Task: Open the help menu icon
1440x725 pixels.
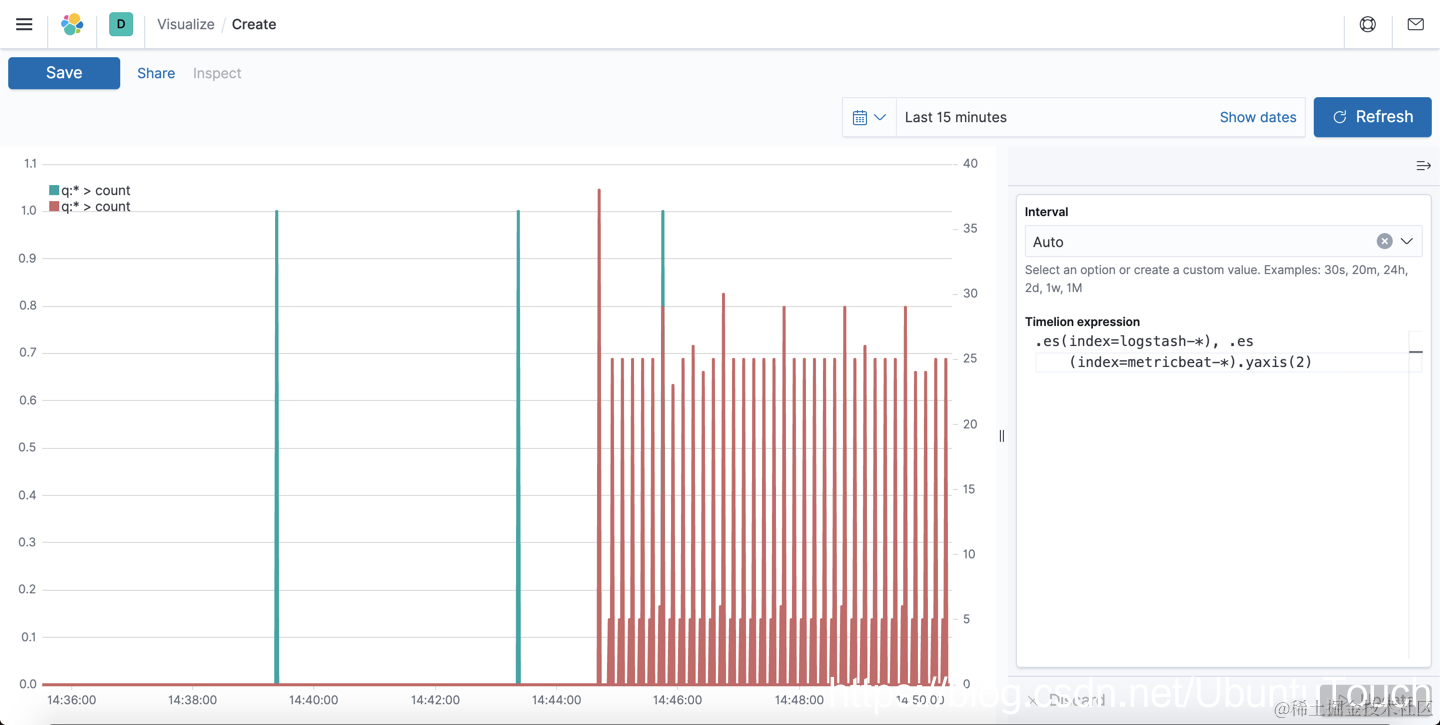Action: [1368, 24]
